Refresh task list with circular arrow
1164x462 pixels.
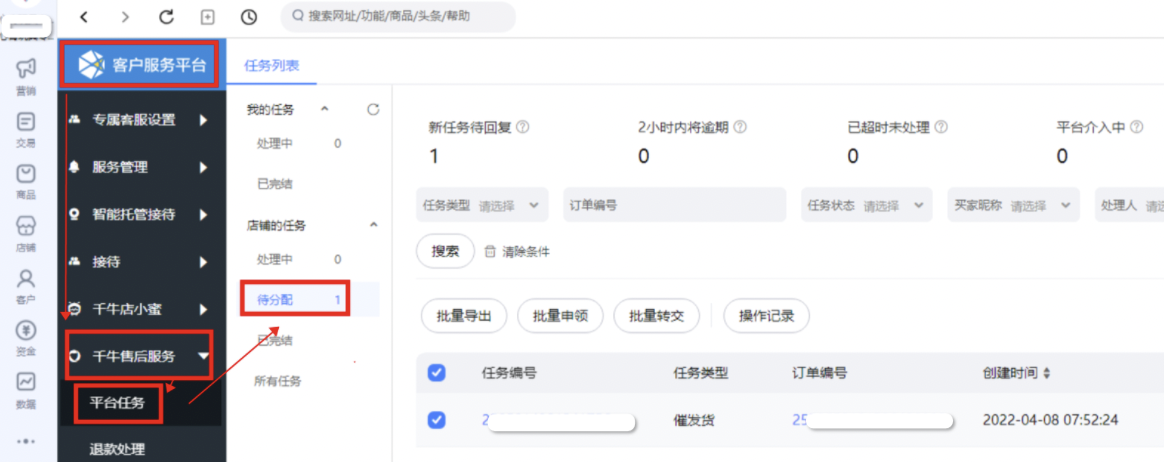pyautogui.click(x=373, y=110)
